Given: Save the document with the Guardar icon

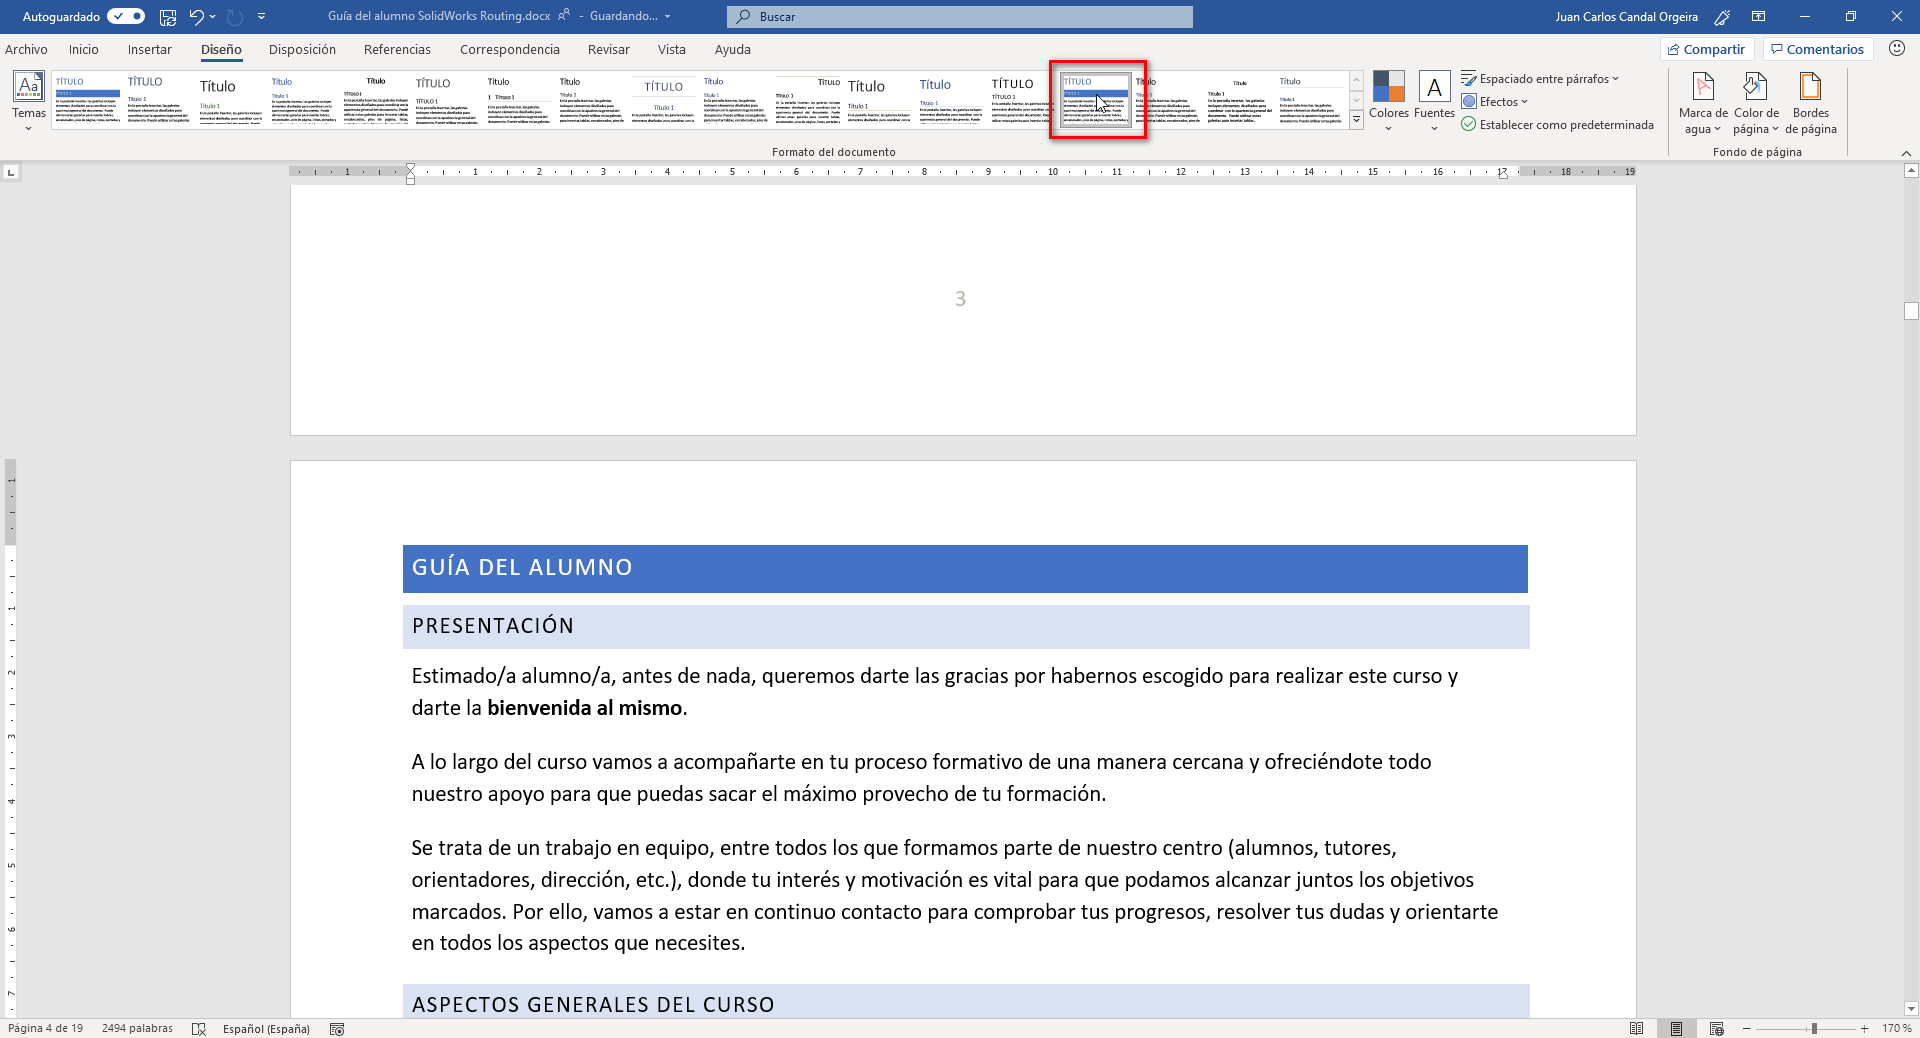Looking at the screenshot, I should [x=168, y=16].
